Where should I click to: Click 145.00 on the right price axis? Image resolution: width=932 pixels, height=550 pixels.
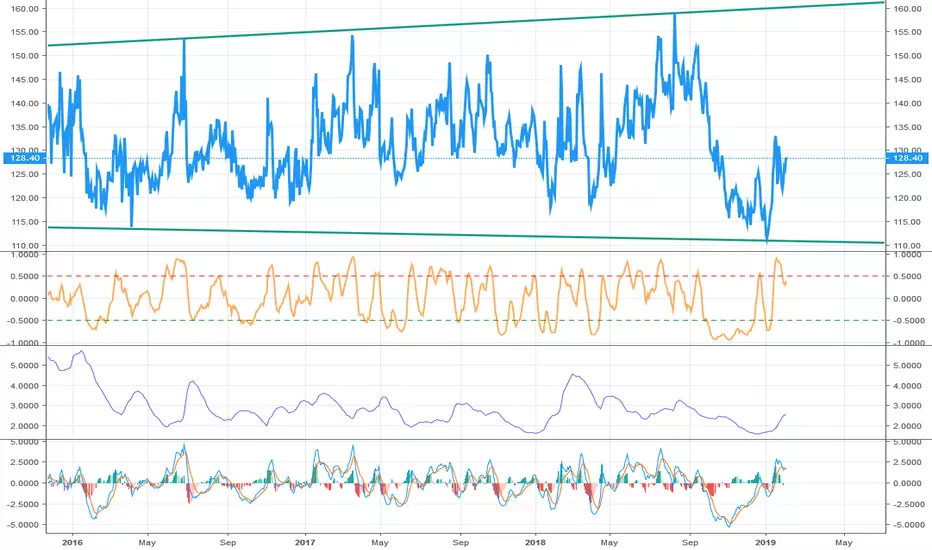click(x=908, y=80)
